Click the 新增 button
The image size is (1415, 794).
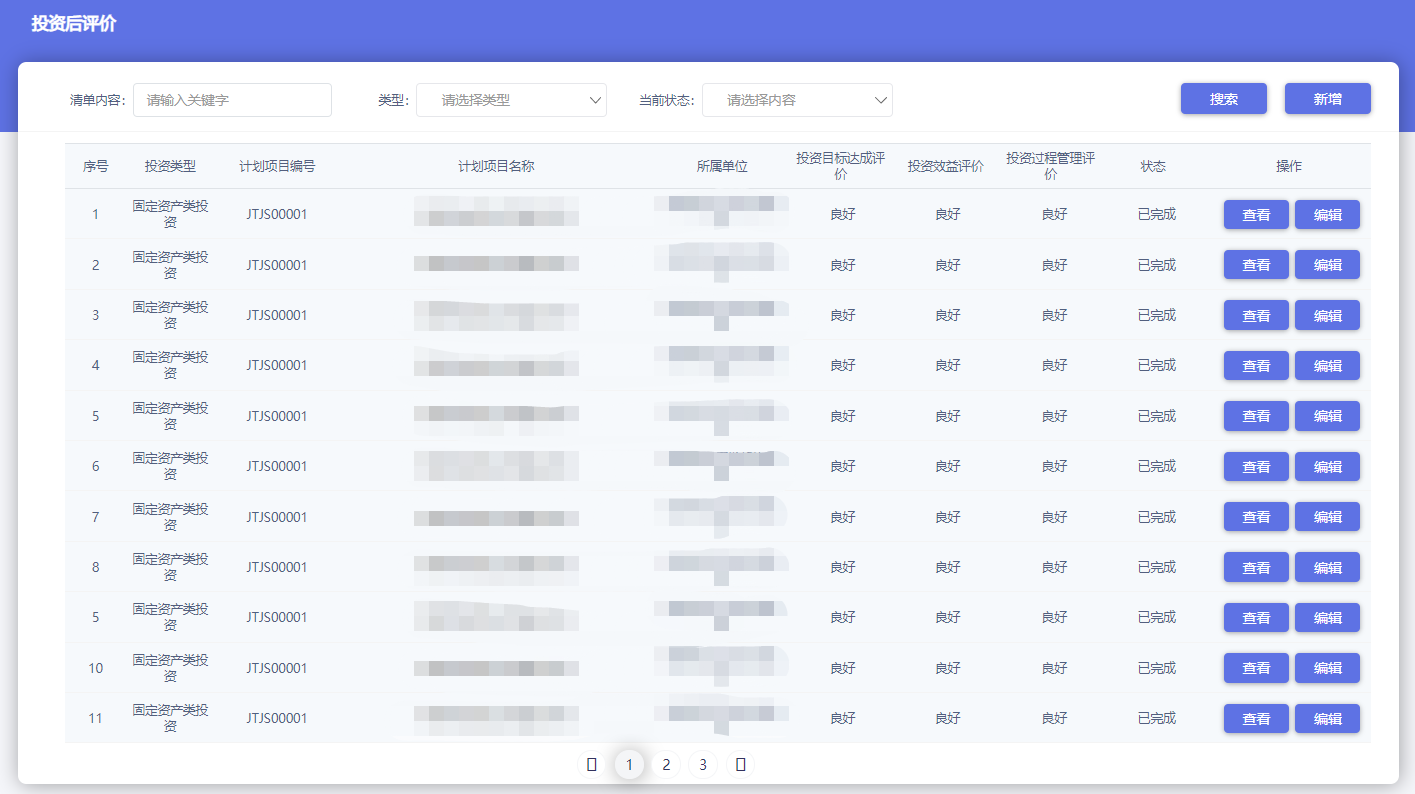coord(1328,99)
